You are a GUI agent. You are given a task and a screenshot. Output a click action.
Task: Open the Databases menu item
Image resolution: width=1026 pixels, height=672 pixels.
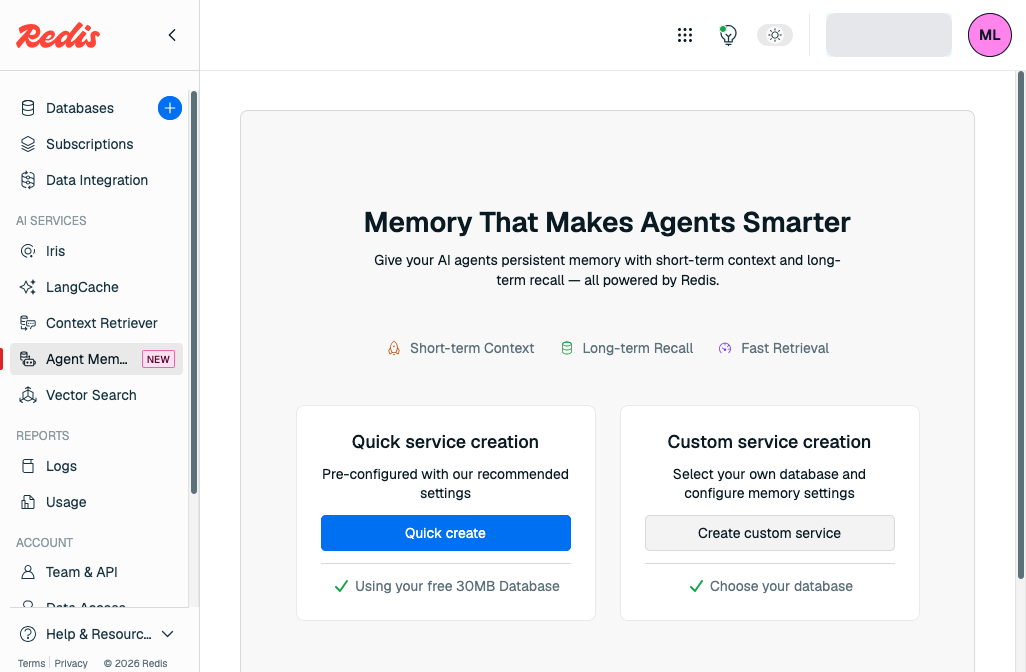click(x=80, y=108)
